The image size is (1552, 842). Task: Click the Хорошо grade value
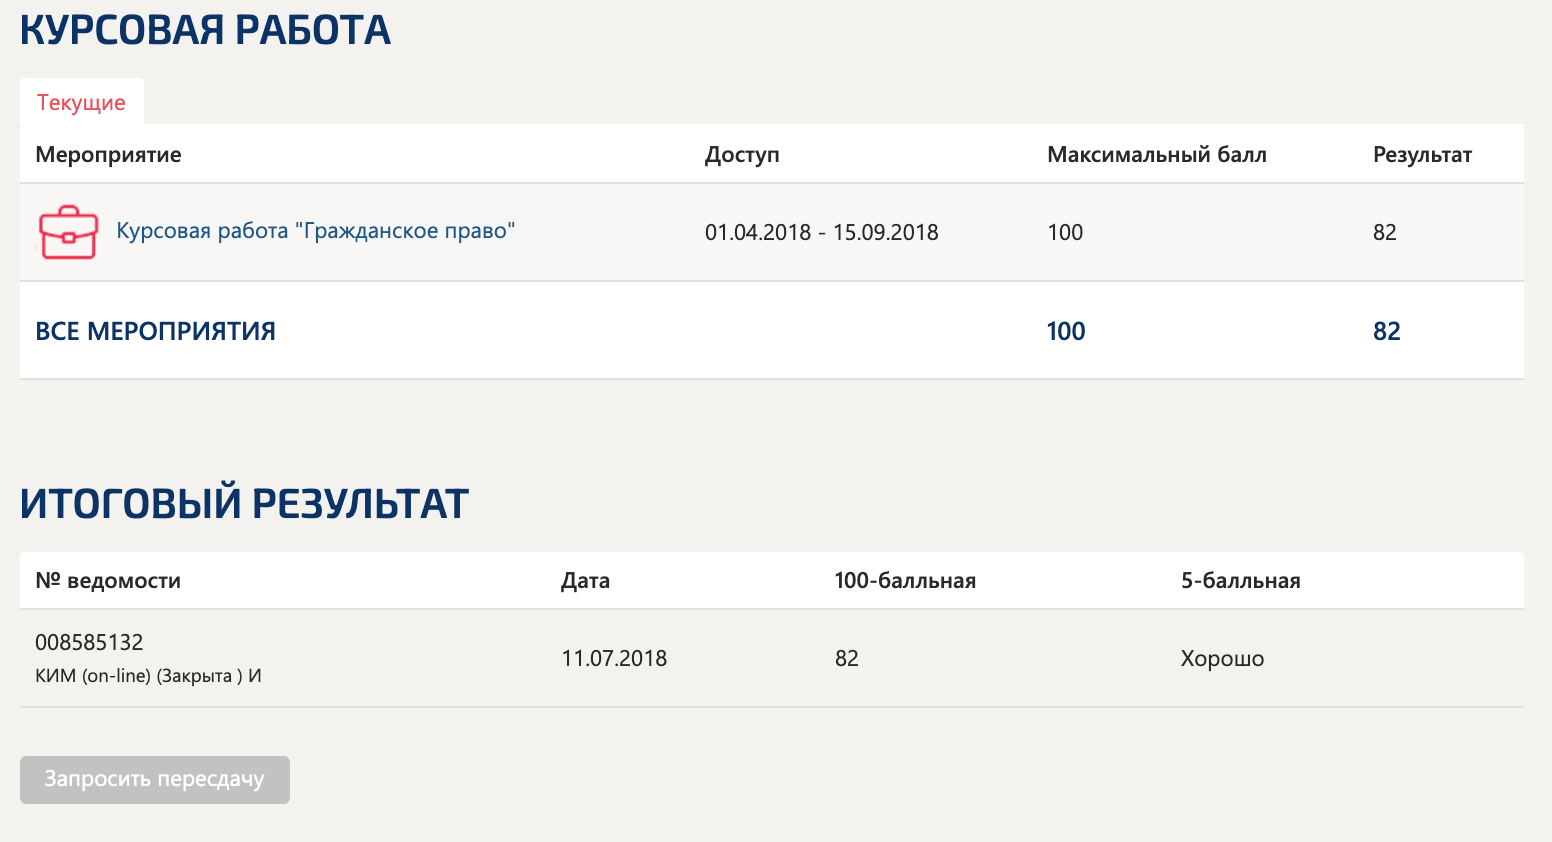pos(1222,659)
